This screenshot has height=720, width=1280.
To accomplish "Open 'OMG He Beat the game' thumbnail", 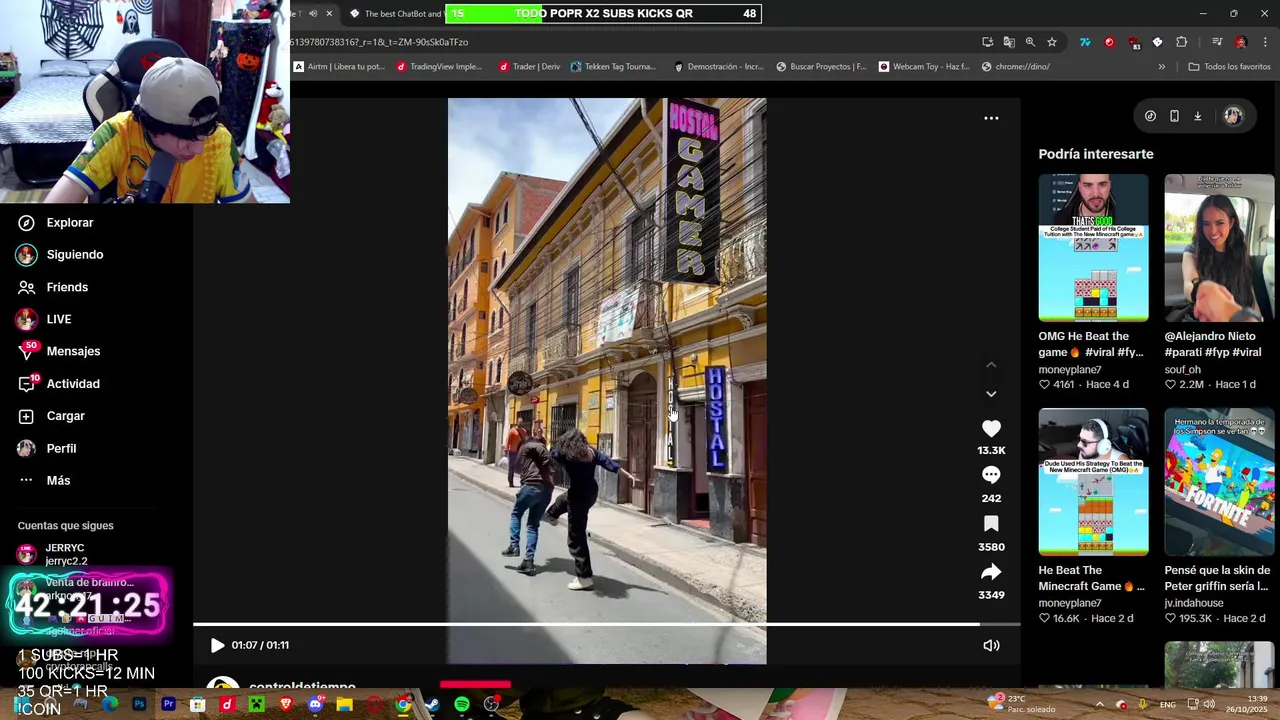I will pos(1093,248).
